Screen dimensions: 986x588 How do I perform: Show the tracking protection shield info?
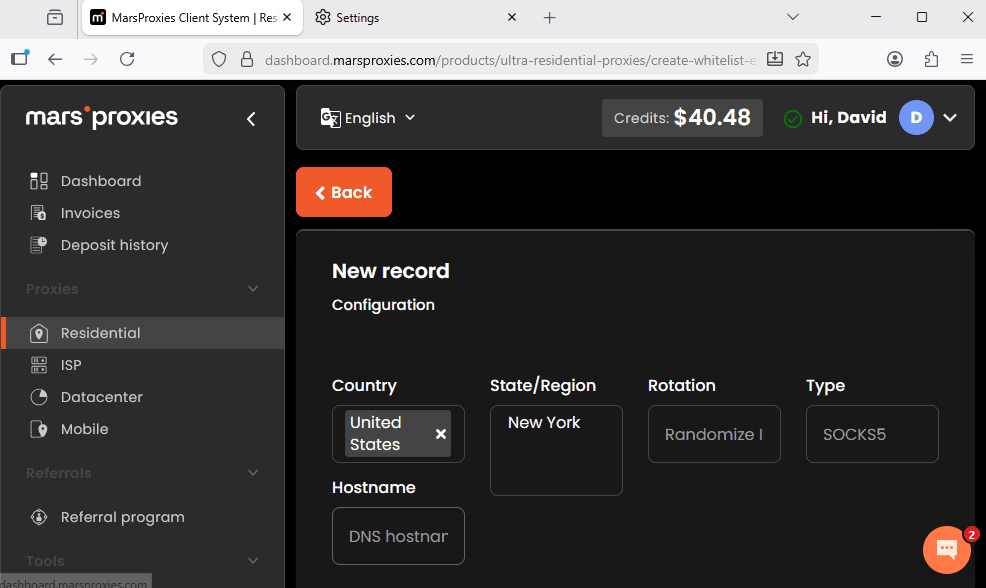tap(219, 59)
